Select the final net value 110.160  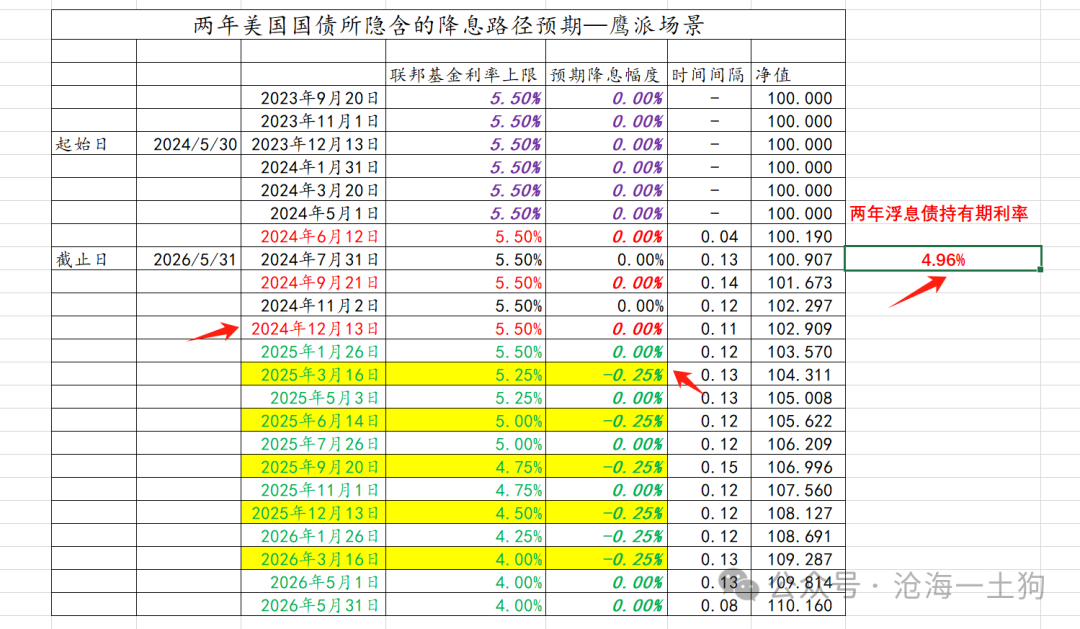point(798,605)
